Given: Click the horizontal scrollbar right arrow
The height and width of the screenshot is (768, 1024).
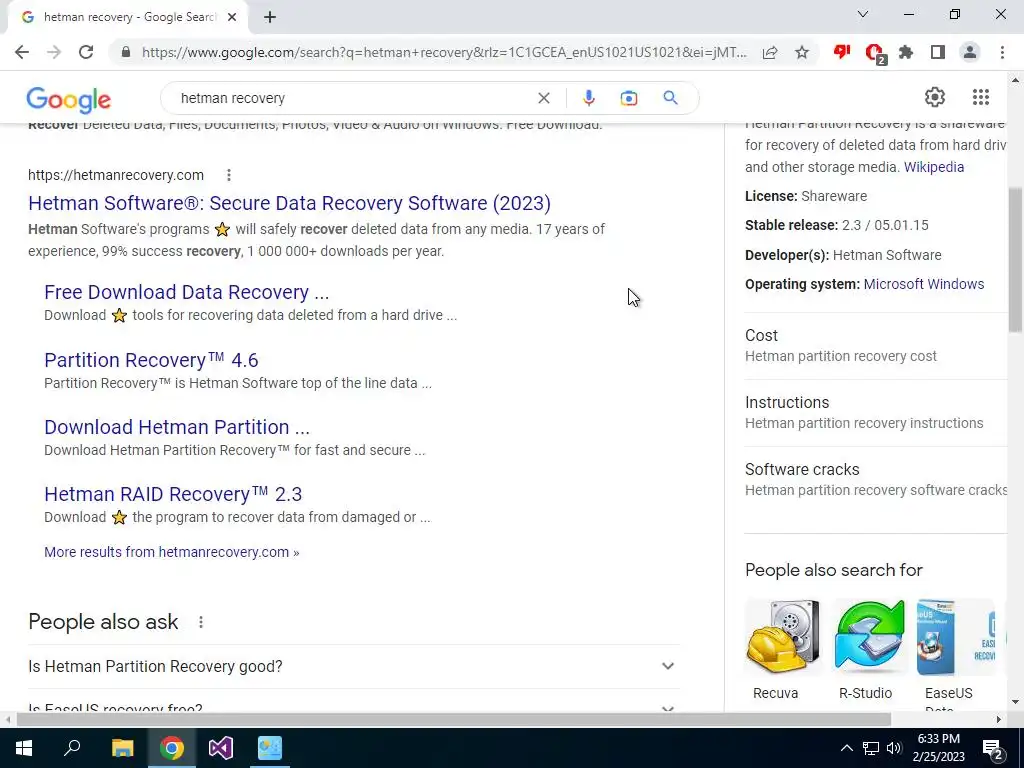Looking at the screenshot, I should (x=999, y=719).
